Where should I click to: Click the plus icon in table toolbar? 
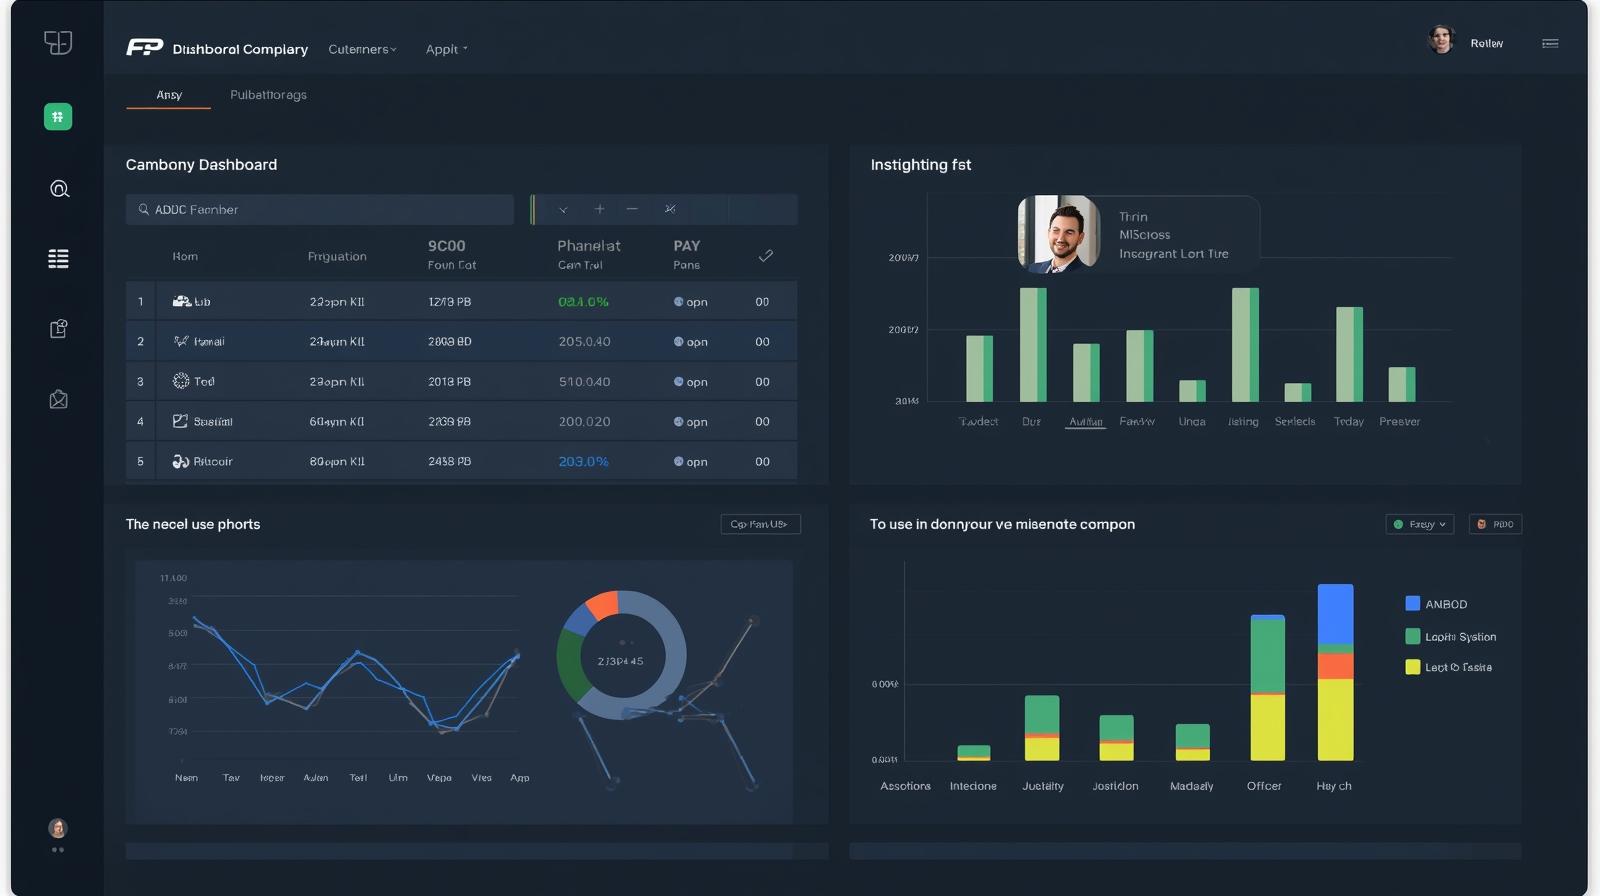click(x=599, y=209)
